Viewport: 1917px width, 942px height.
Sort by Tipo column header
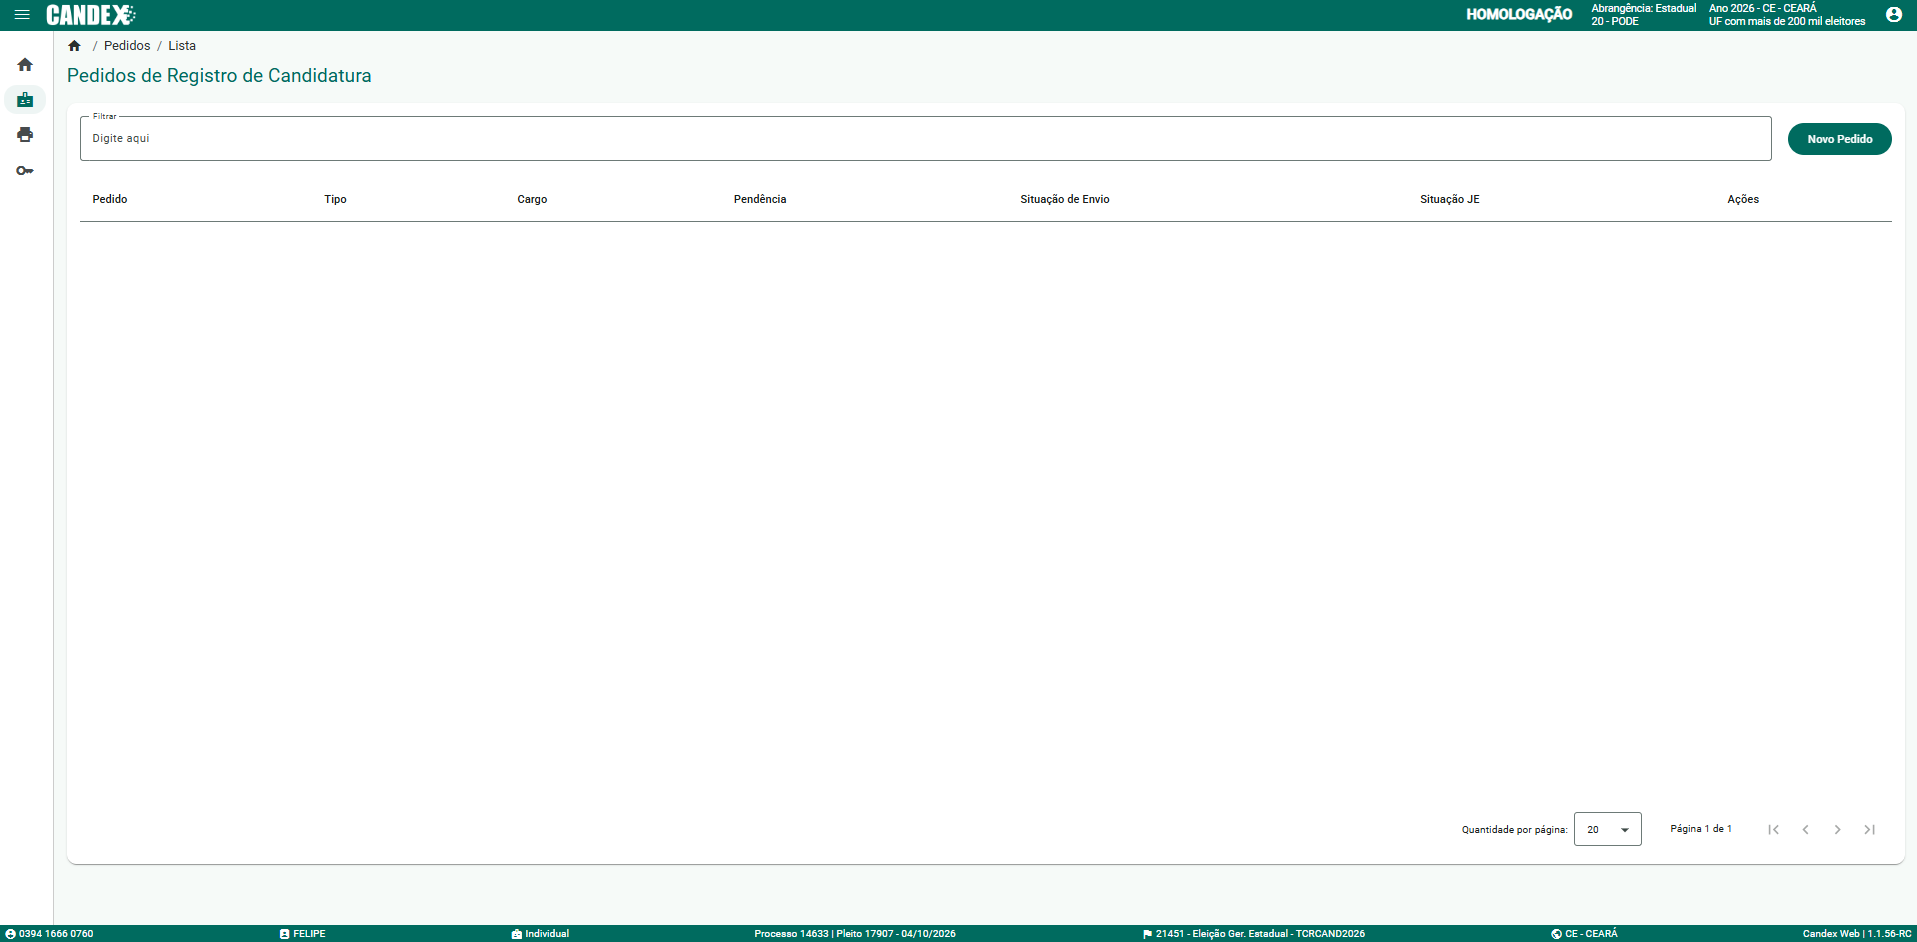pyautogui.click(x=335, y=199)
